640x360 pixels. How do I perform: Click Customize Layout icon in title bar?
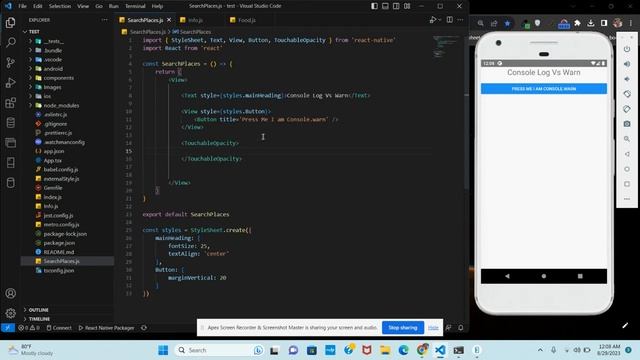[407, 6]
